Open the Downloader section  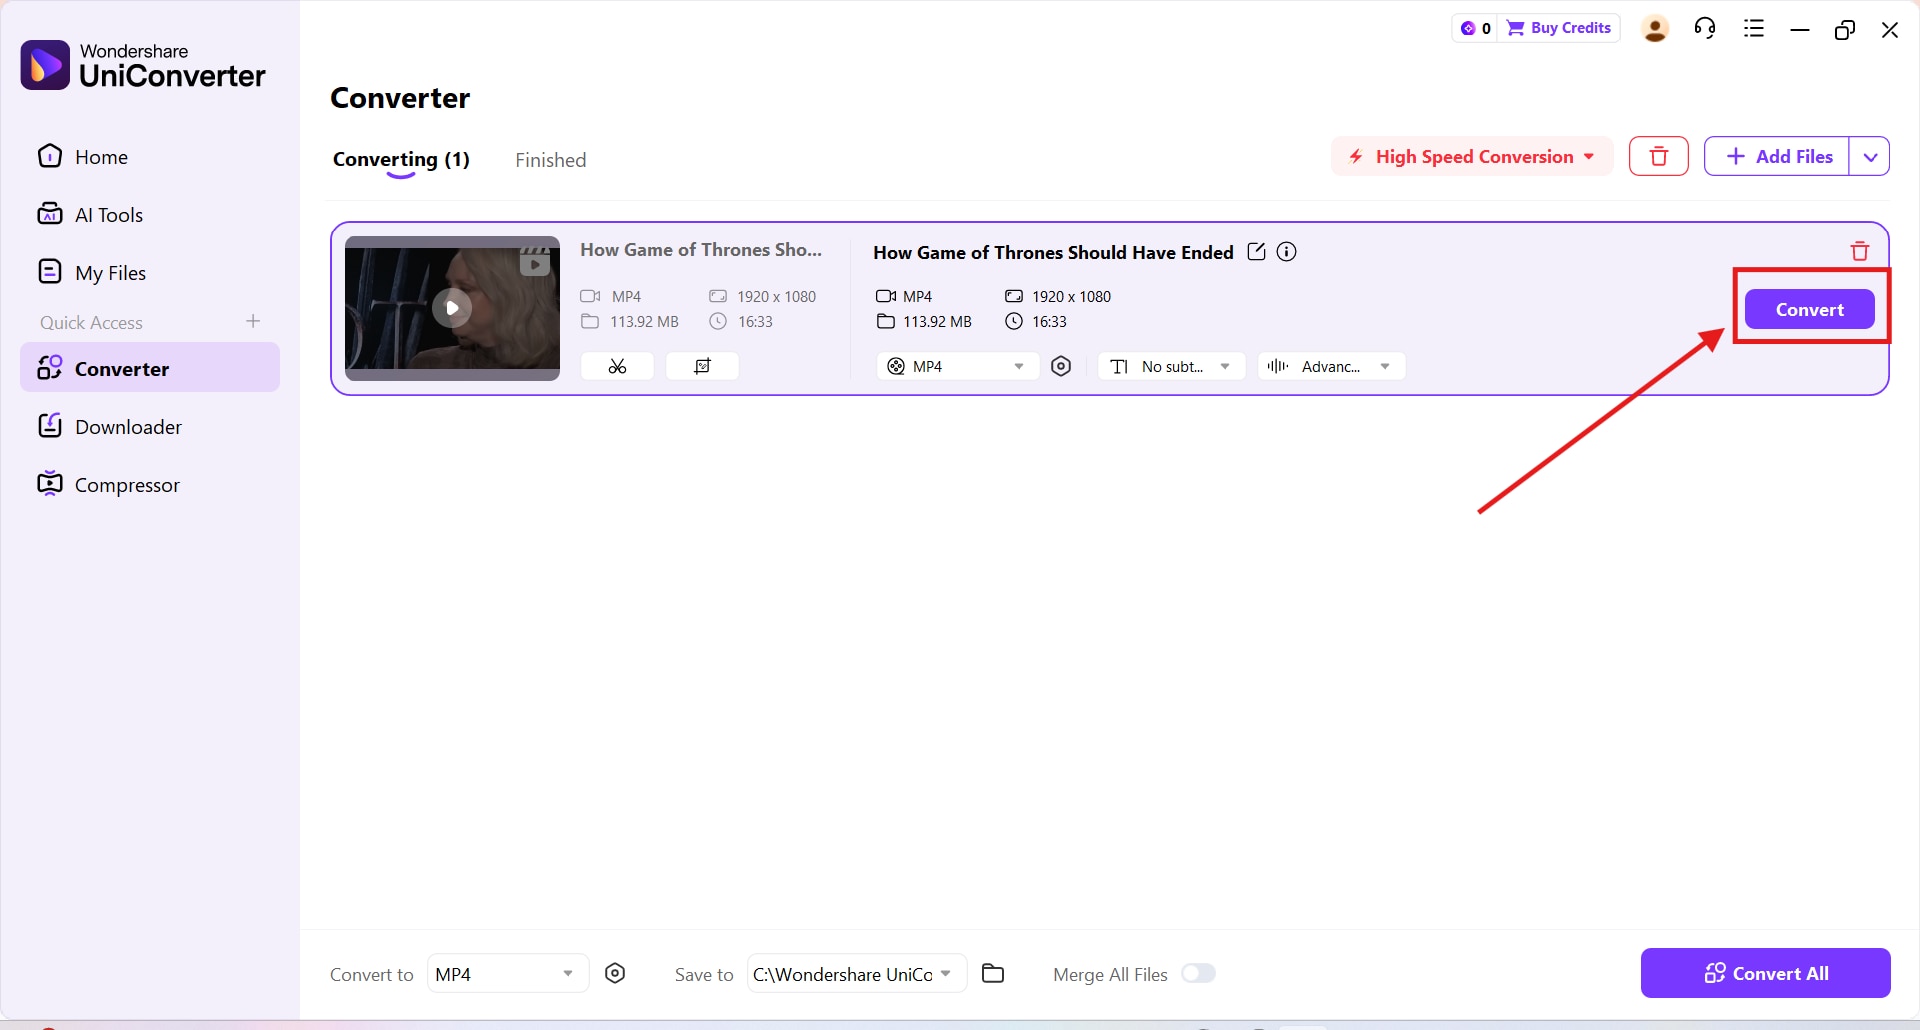pos(128,425)
